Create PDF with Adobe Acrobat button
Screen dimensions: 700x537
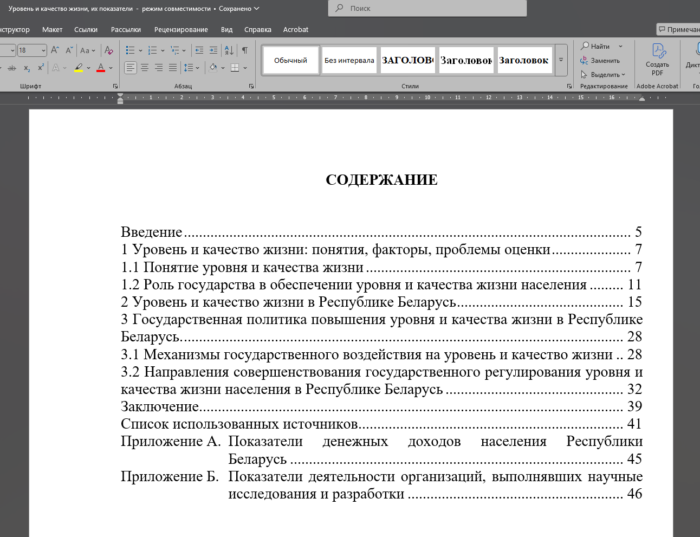click(657, 60)
